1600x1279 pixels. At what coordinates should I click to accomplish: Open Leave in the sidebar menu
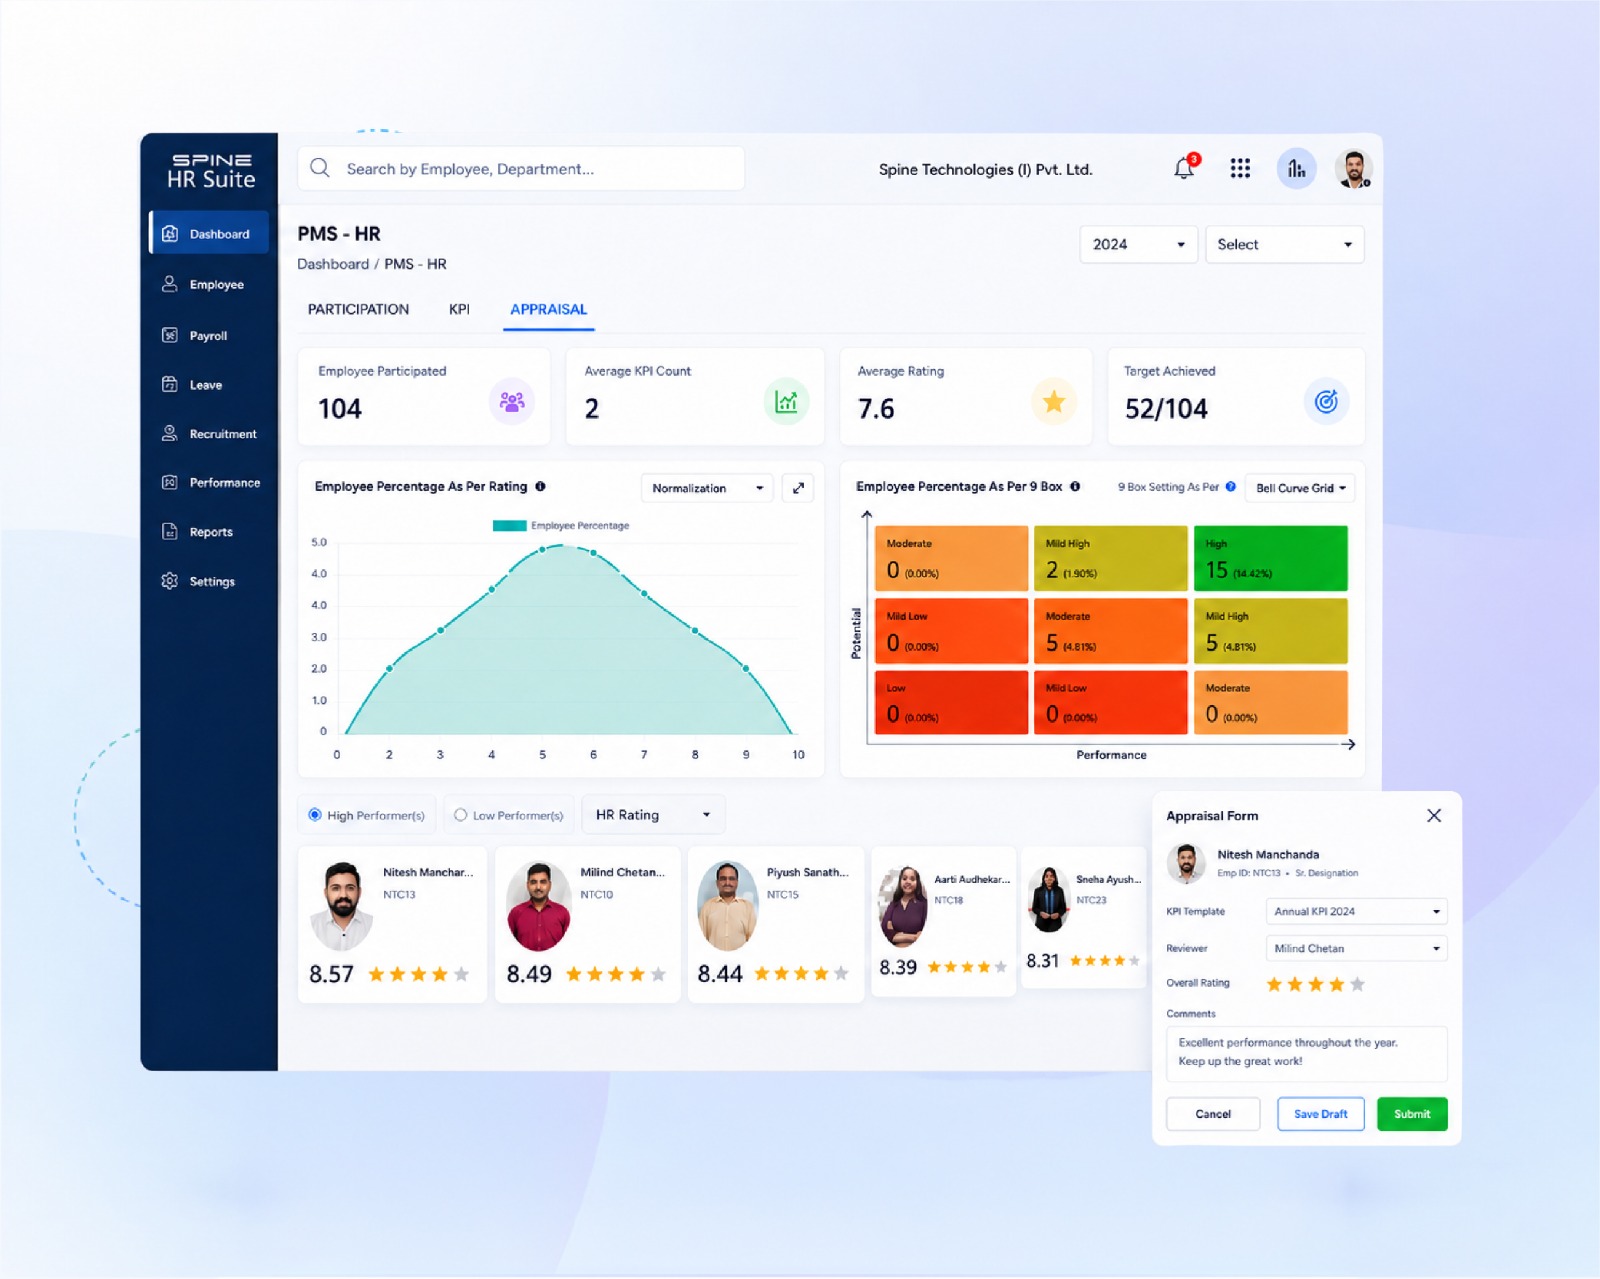coord(209,384)
